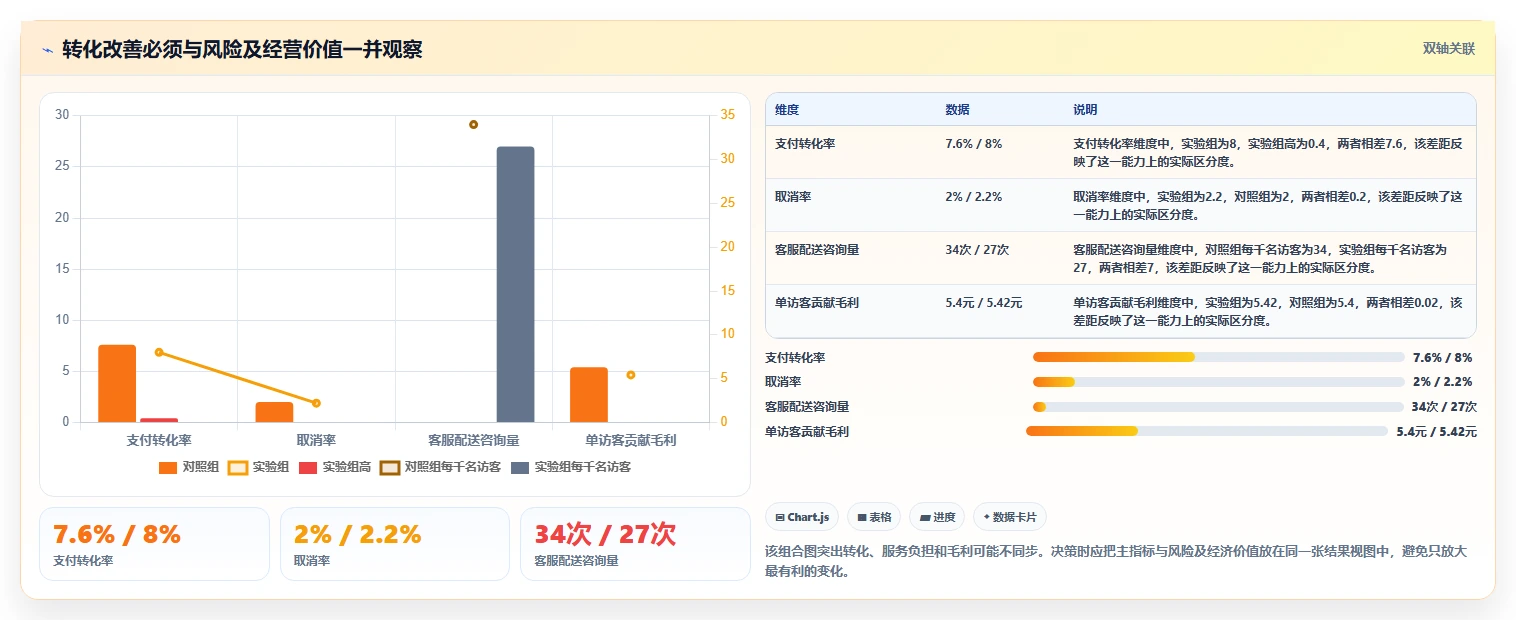Click the 7.6% / 8% data card
This screenshot has width=1516, height=620.
click(x=154, y=544)
